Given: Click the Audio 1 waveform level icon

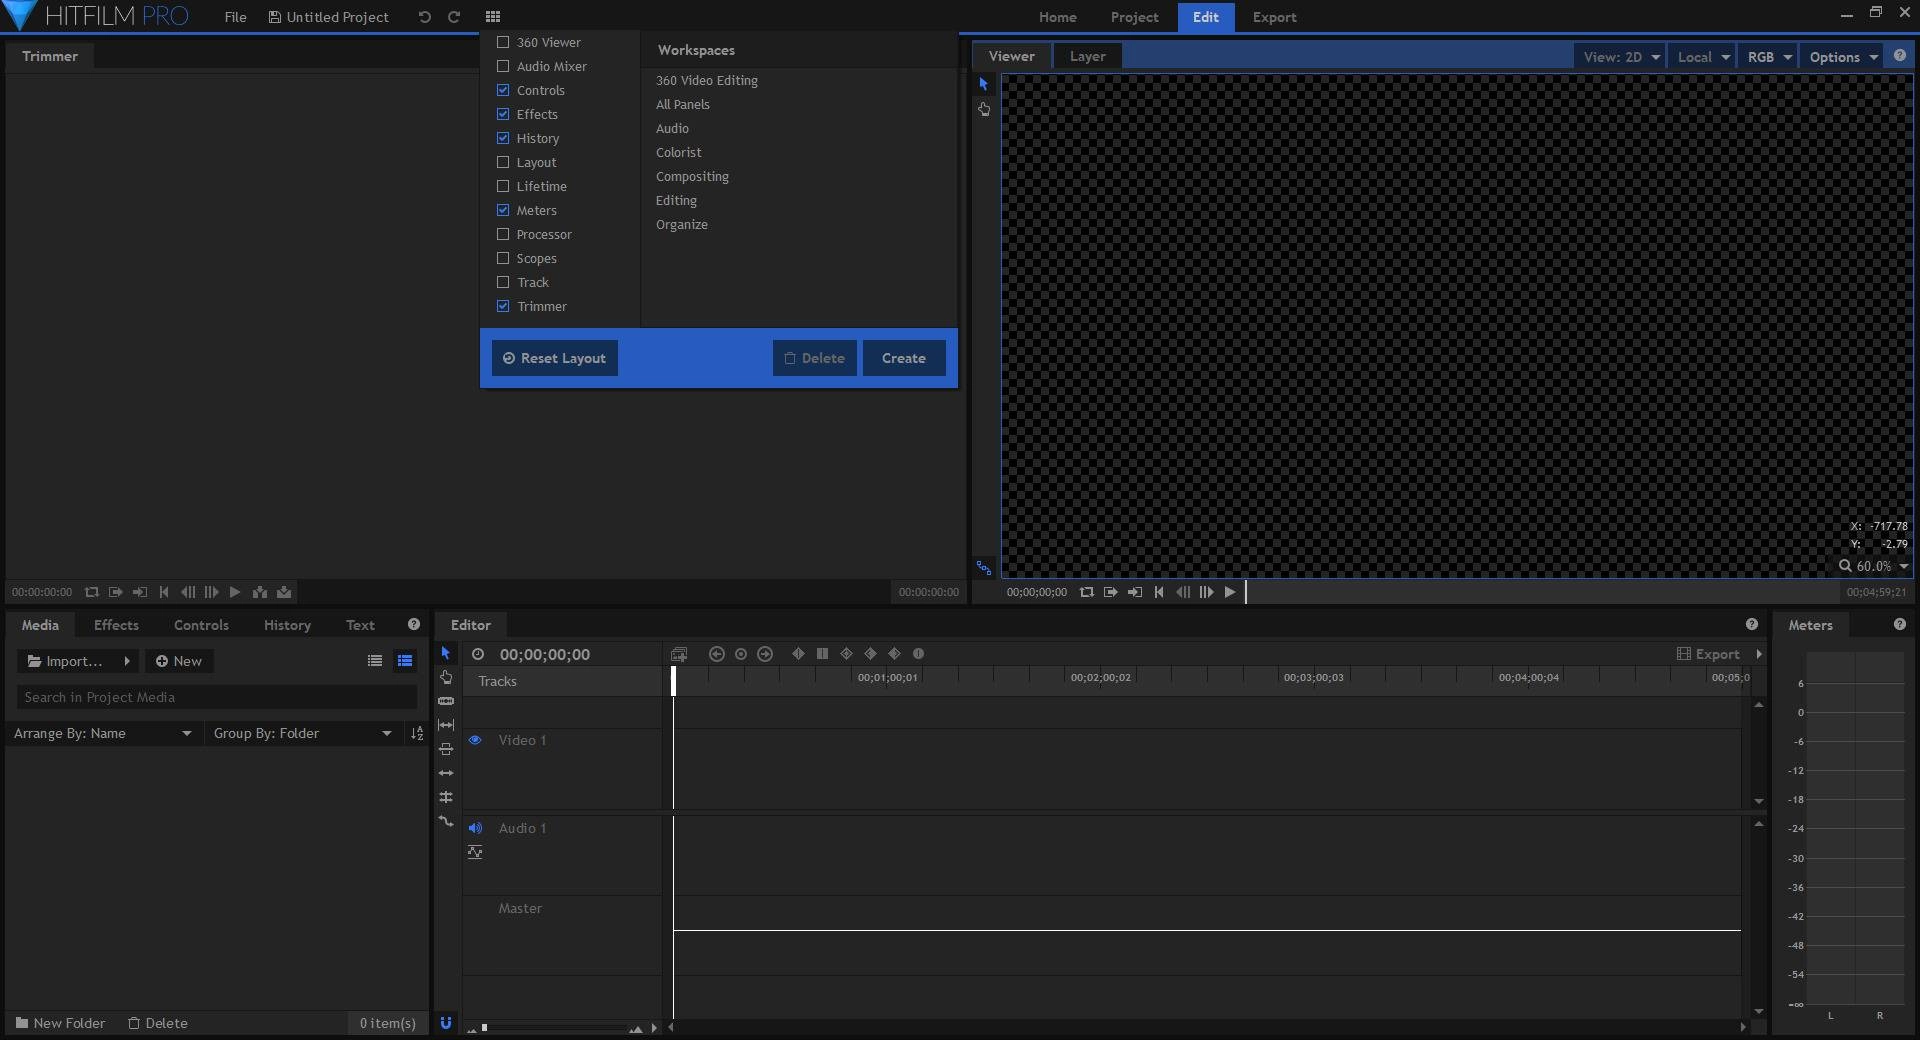Looking at the screenshot, I should pos(475,852).
